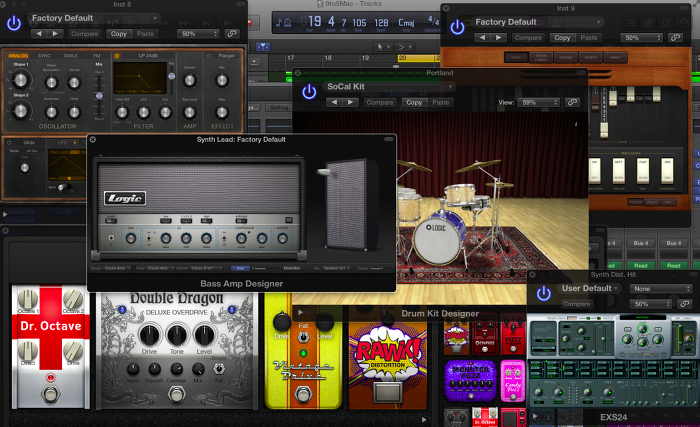Click the blue catch playhead button
700x427 pixels.
point(263,46)
